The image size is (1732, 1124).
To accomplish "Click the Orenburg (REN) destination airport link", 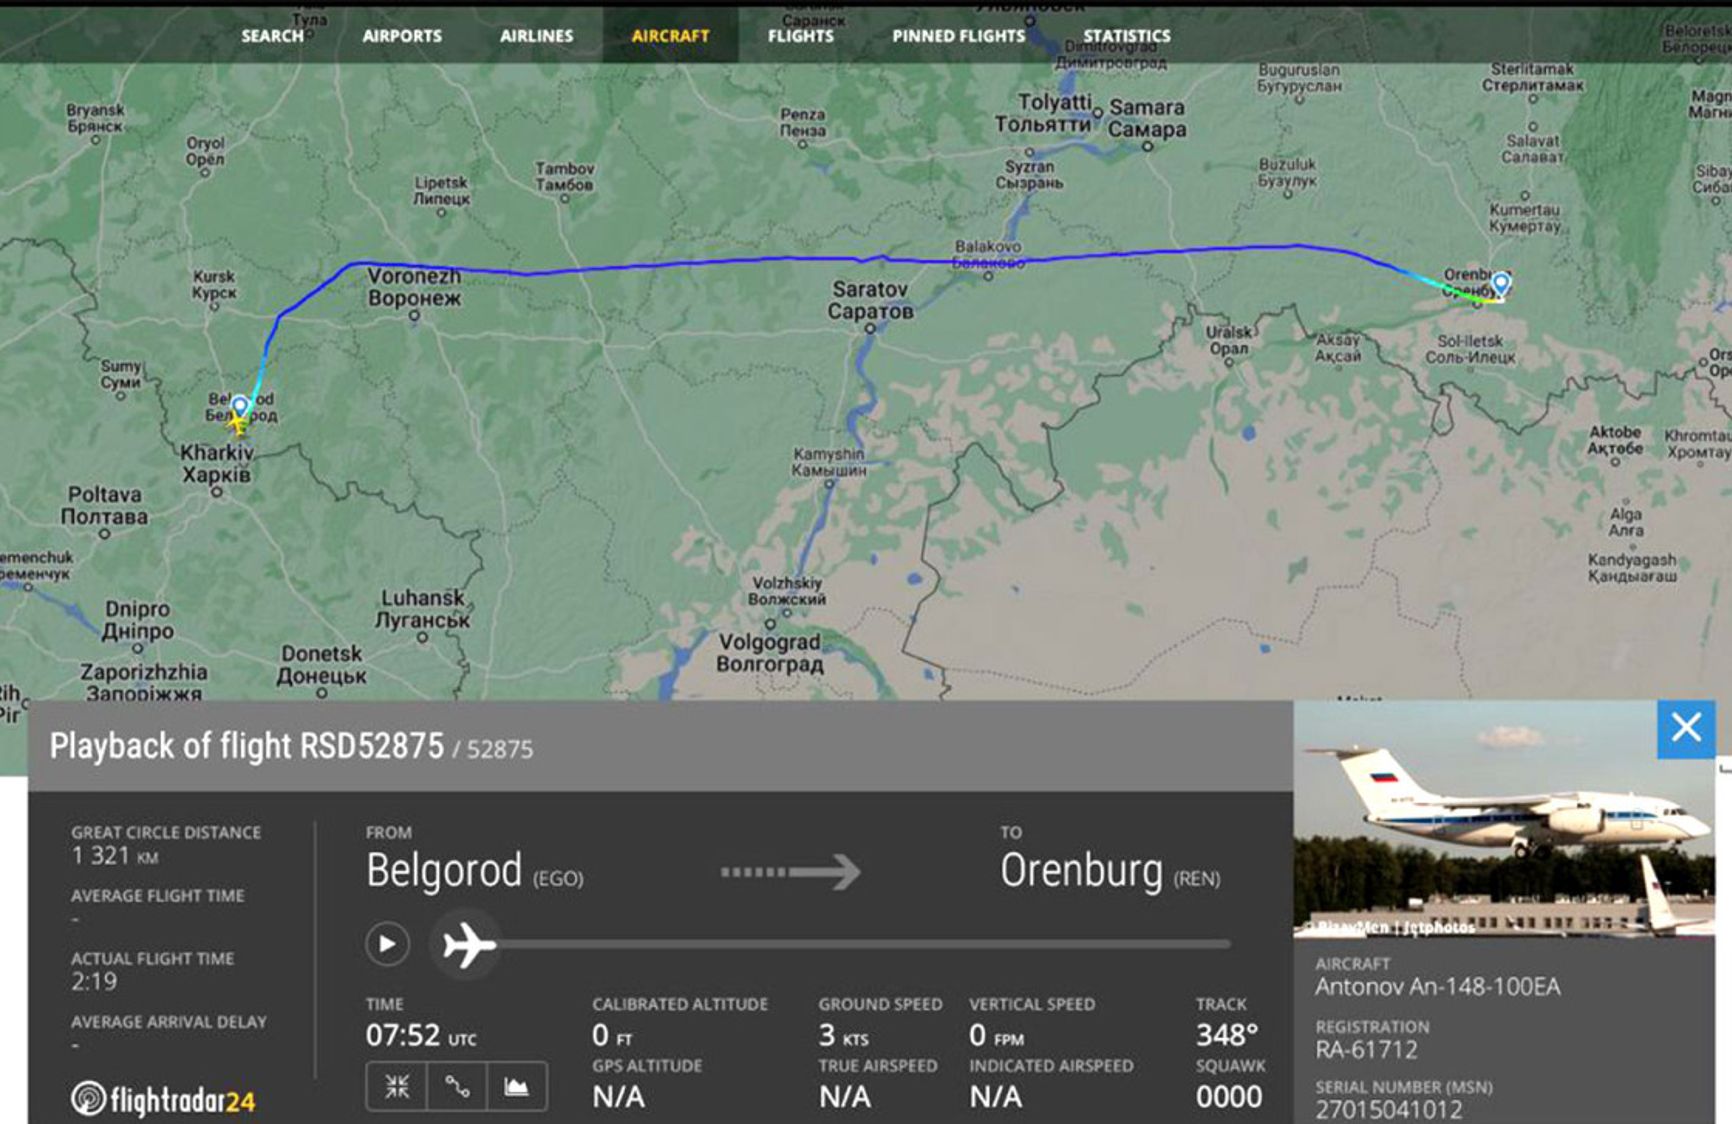I will pyautogui.click(x=1110, y=871).
